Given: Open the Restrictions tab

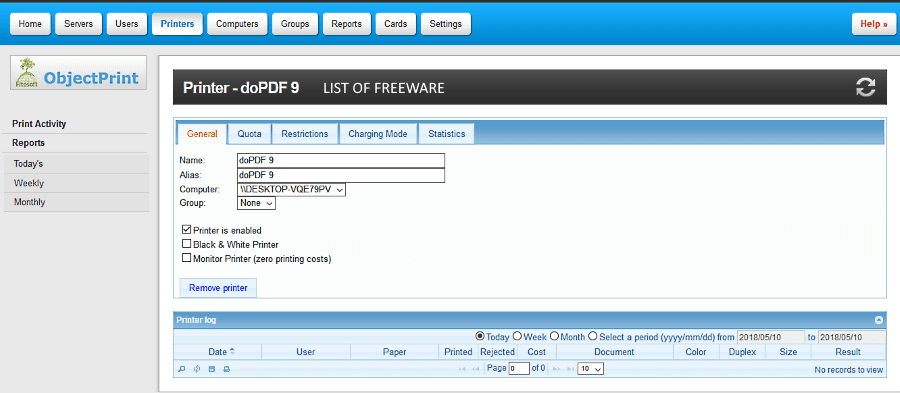Looking at the screenshot, I should point(305,134).
